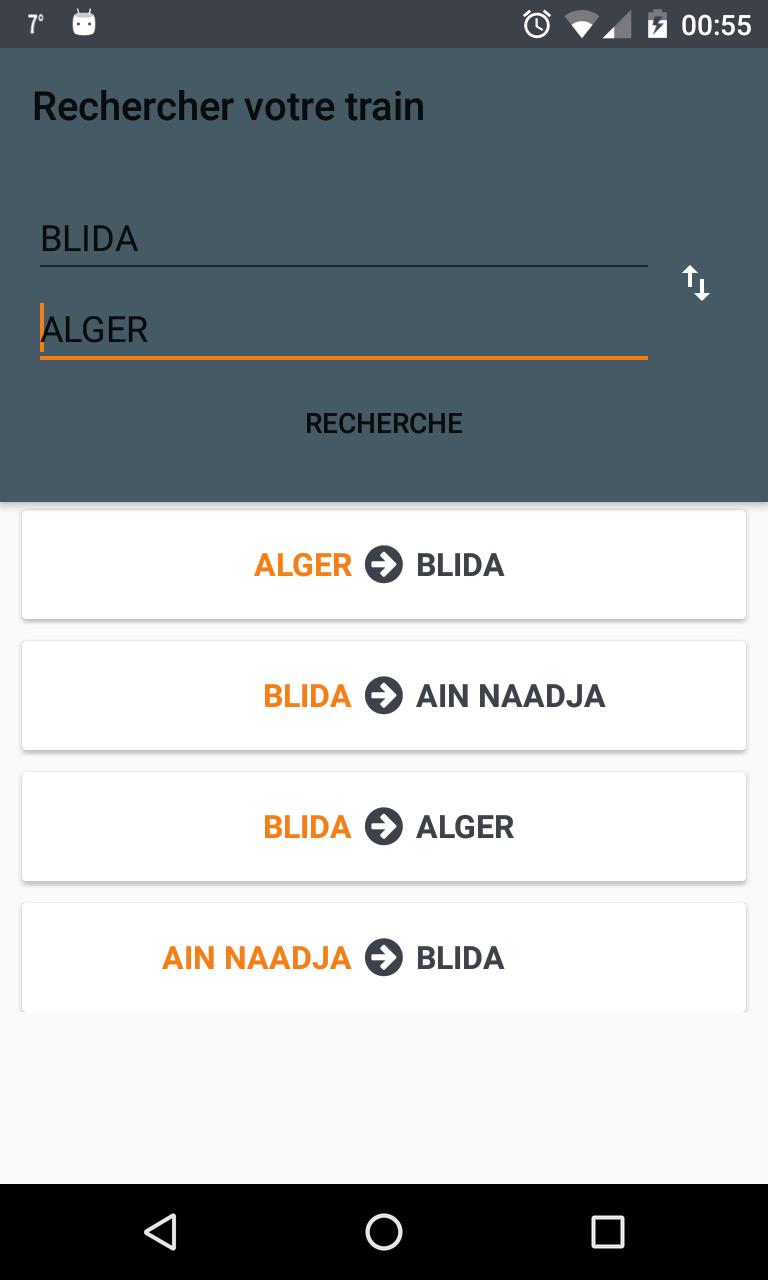This screenshot has width=768, height=1280.
Task: Tap the Rechercher votre train title
Action: click(229, 106)
